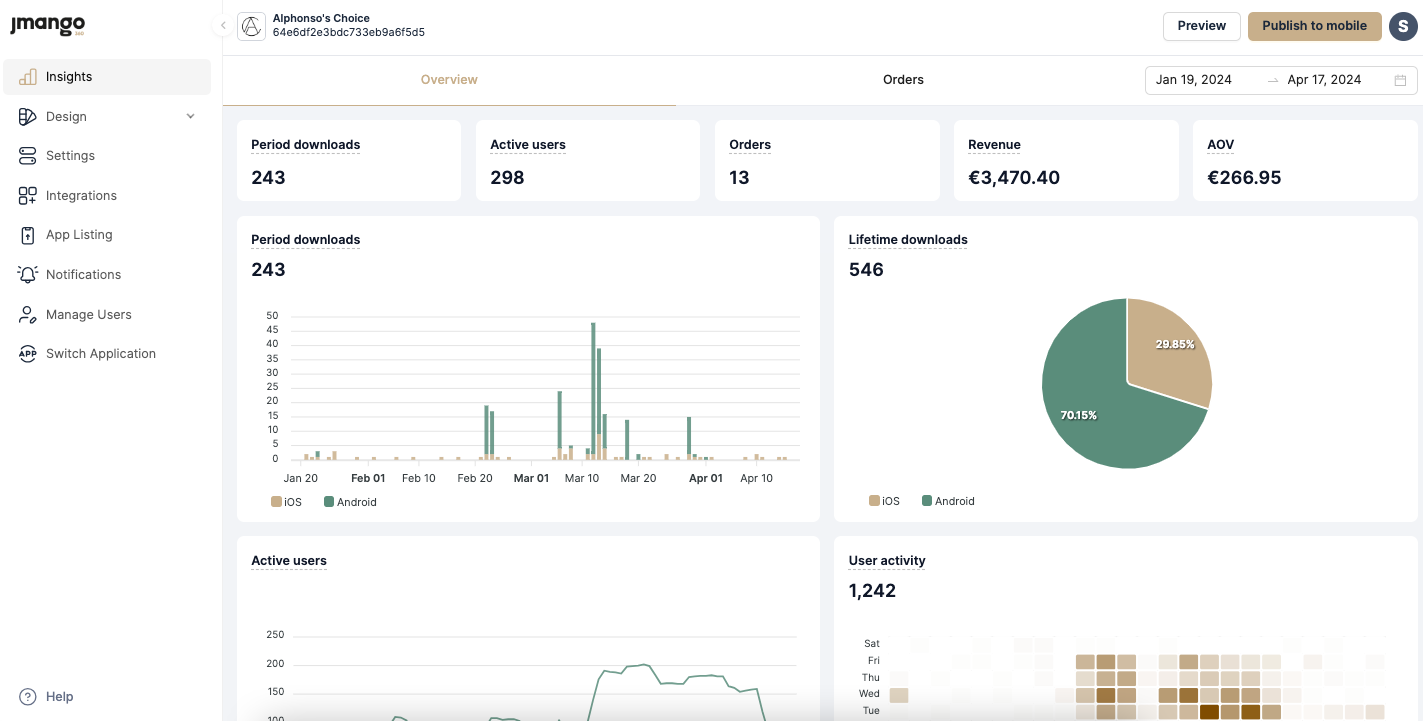Image resolution: width=1423 pixels, height=721 pixels.
Task: Click the Notifications bell icon
Action: [28, 275]
